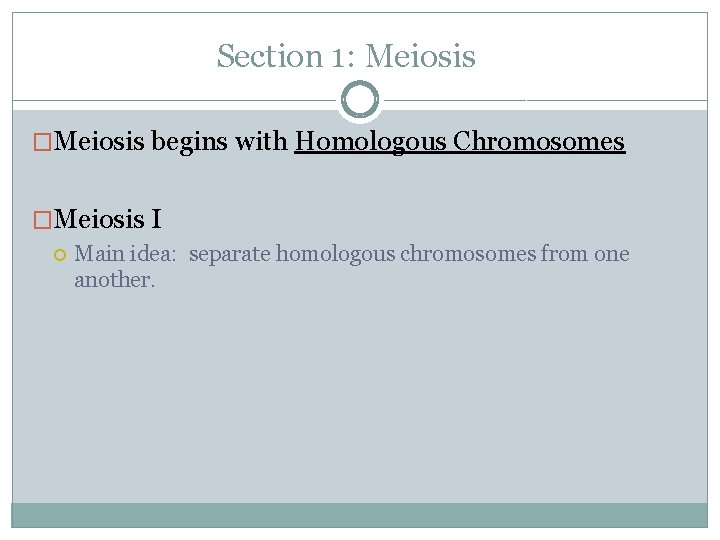Click the underlined "Homologous Chromosomes" text
The width and height of the screenshot is (720, 540).
460,142
